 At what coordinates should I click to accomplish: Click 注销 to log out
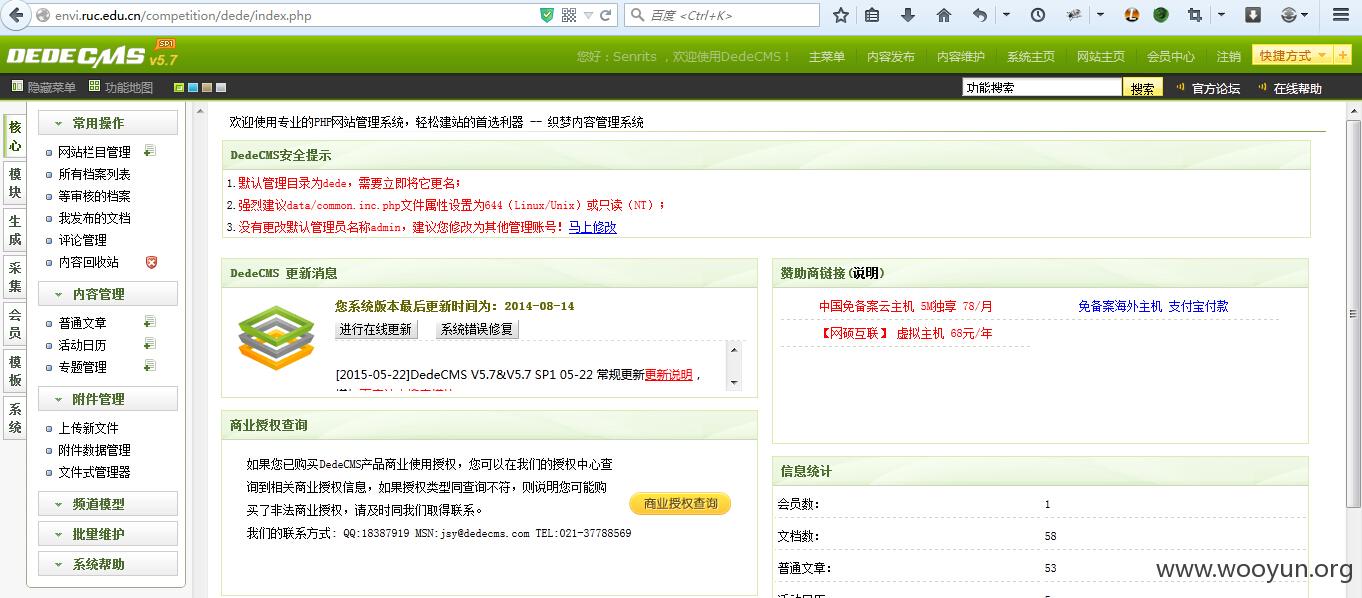(x=1228, y=57)
